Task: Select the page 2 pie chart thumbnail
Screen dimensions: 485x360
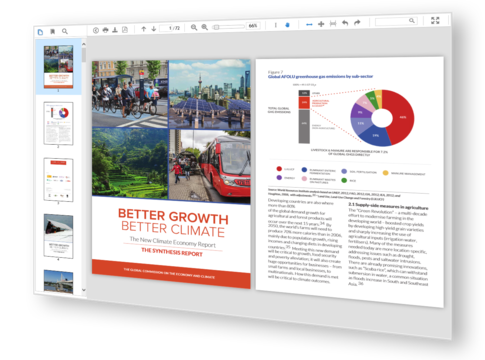Action: [58, 123]
